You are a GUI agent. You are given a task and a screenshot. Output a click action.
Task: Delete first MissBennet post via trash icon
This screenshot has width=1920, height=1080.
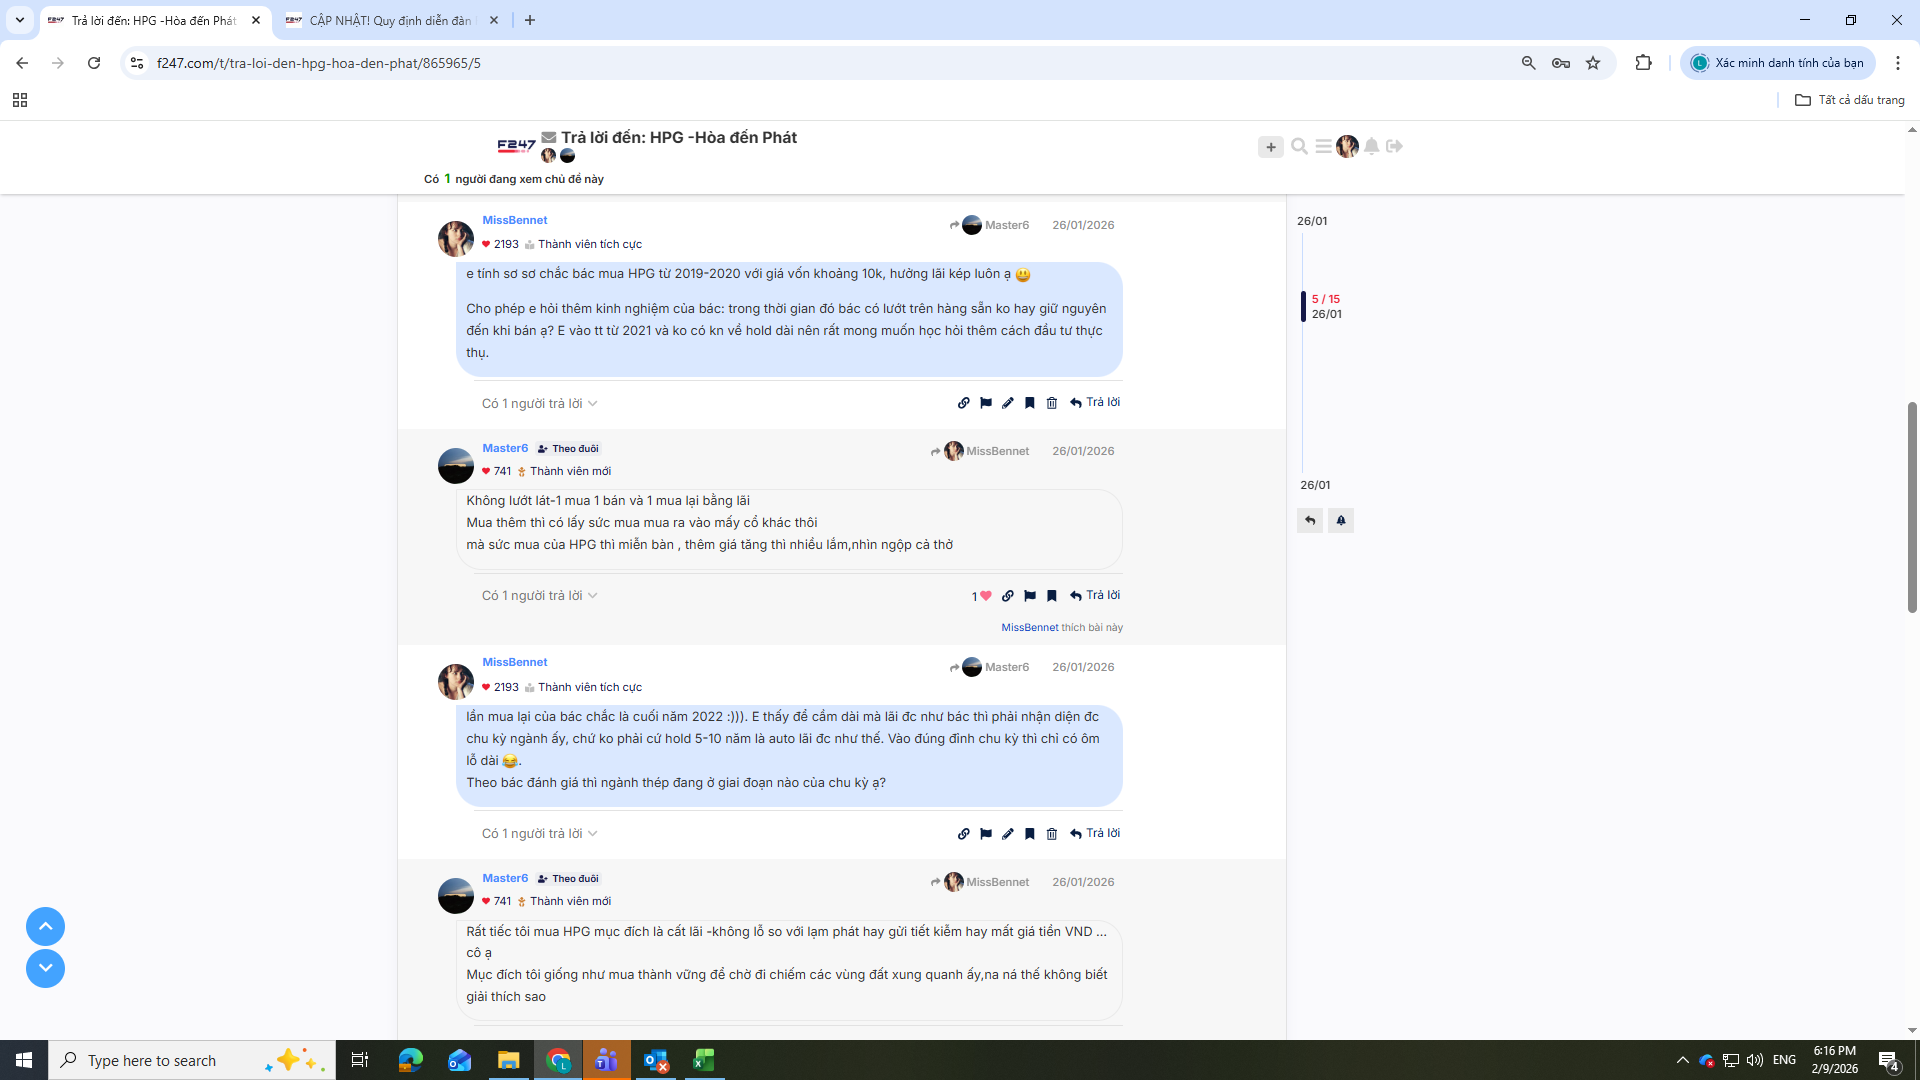tap(1052, 403)
